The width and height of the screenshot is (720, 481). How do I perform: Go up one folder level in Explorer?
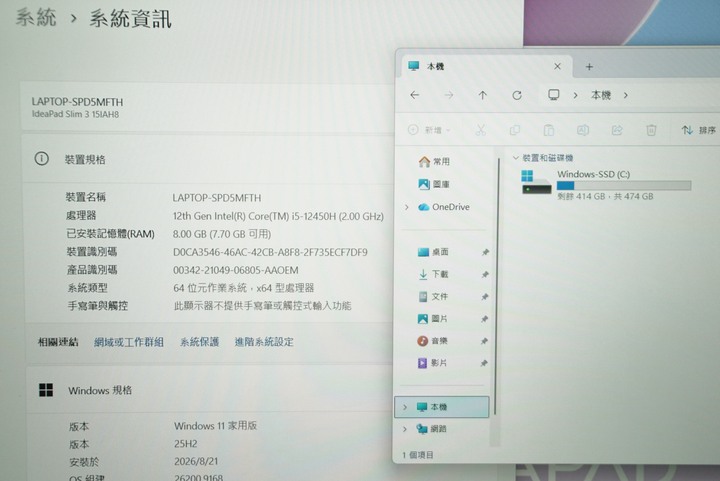(x=482, y=95)
